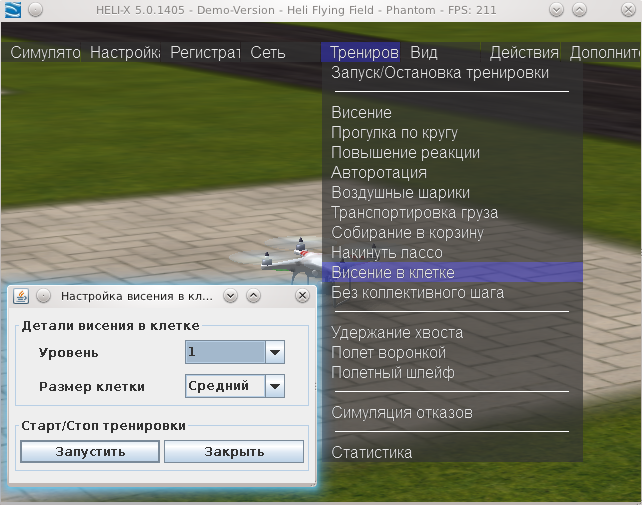This screenshot has width=642, height=505.
Task: Close the HELI-X main window
Action: tap(628, 9)
